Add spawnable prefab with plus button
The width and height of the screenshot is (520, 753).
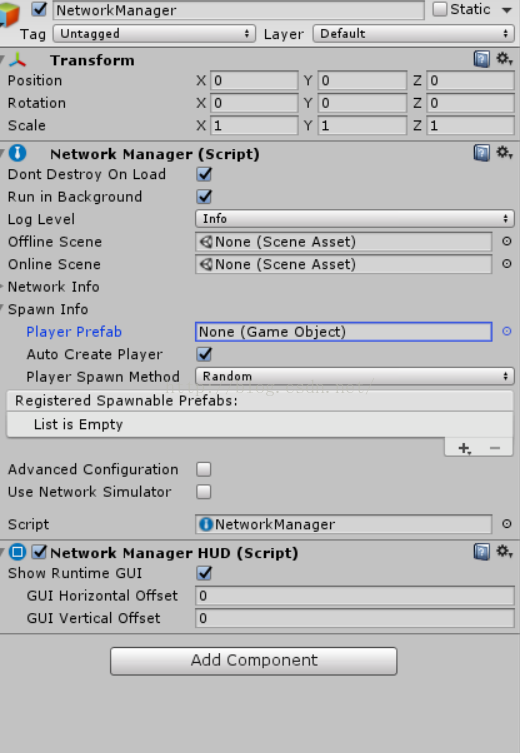pyautogui.click(x=464, y=448)
